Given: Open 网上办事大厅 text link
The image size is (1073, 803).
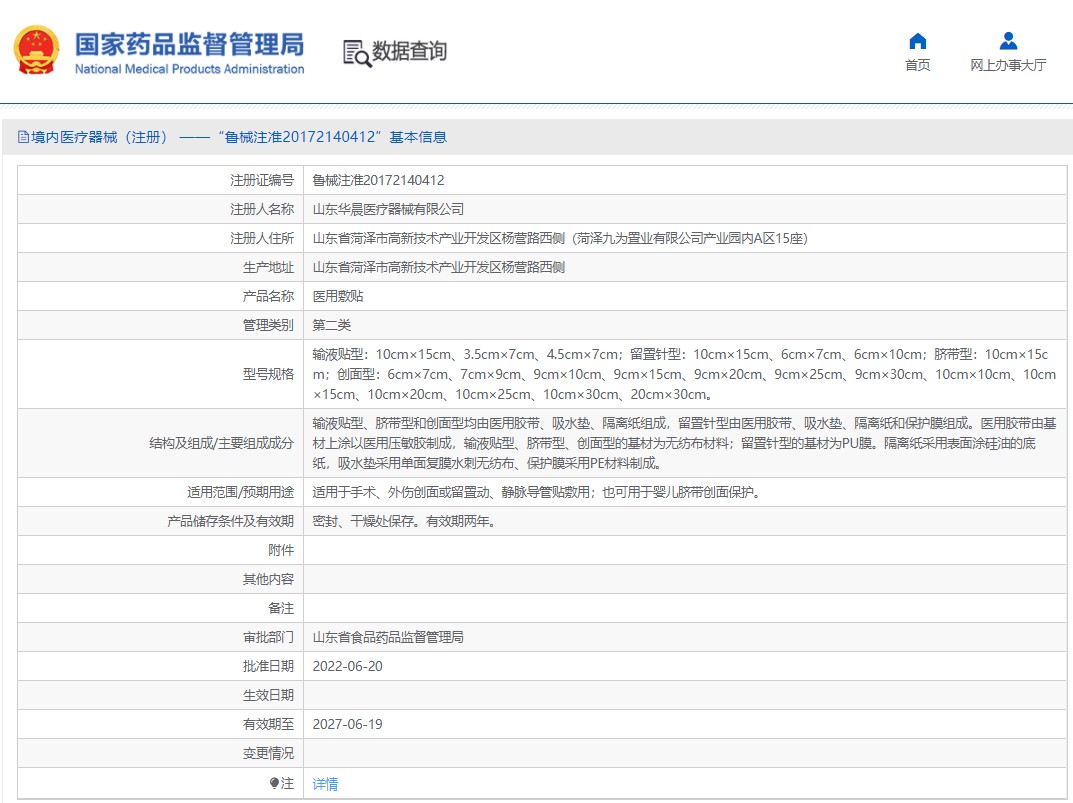Looking at the screenshot, I should click(x=1008, y=65).
